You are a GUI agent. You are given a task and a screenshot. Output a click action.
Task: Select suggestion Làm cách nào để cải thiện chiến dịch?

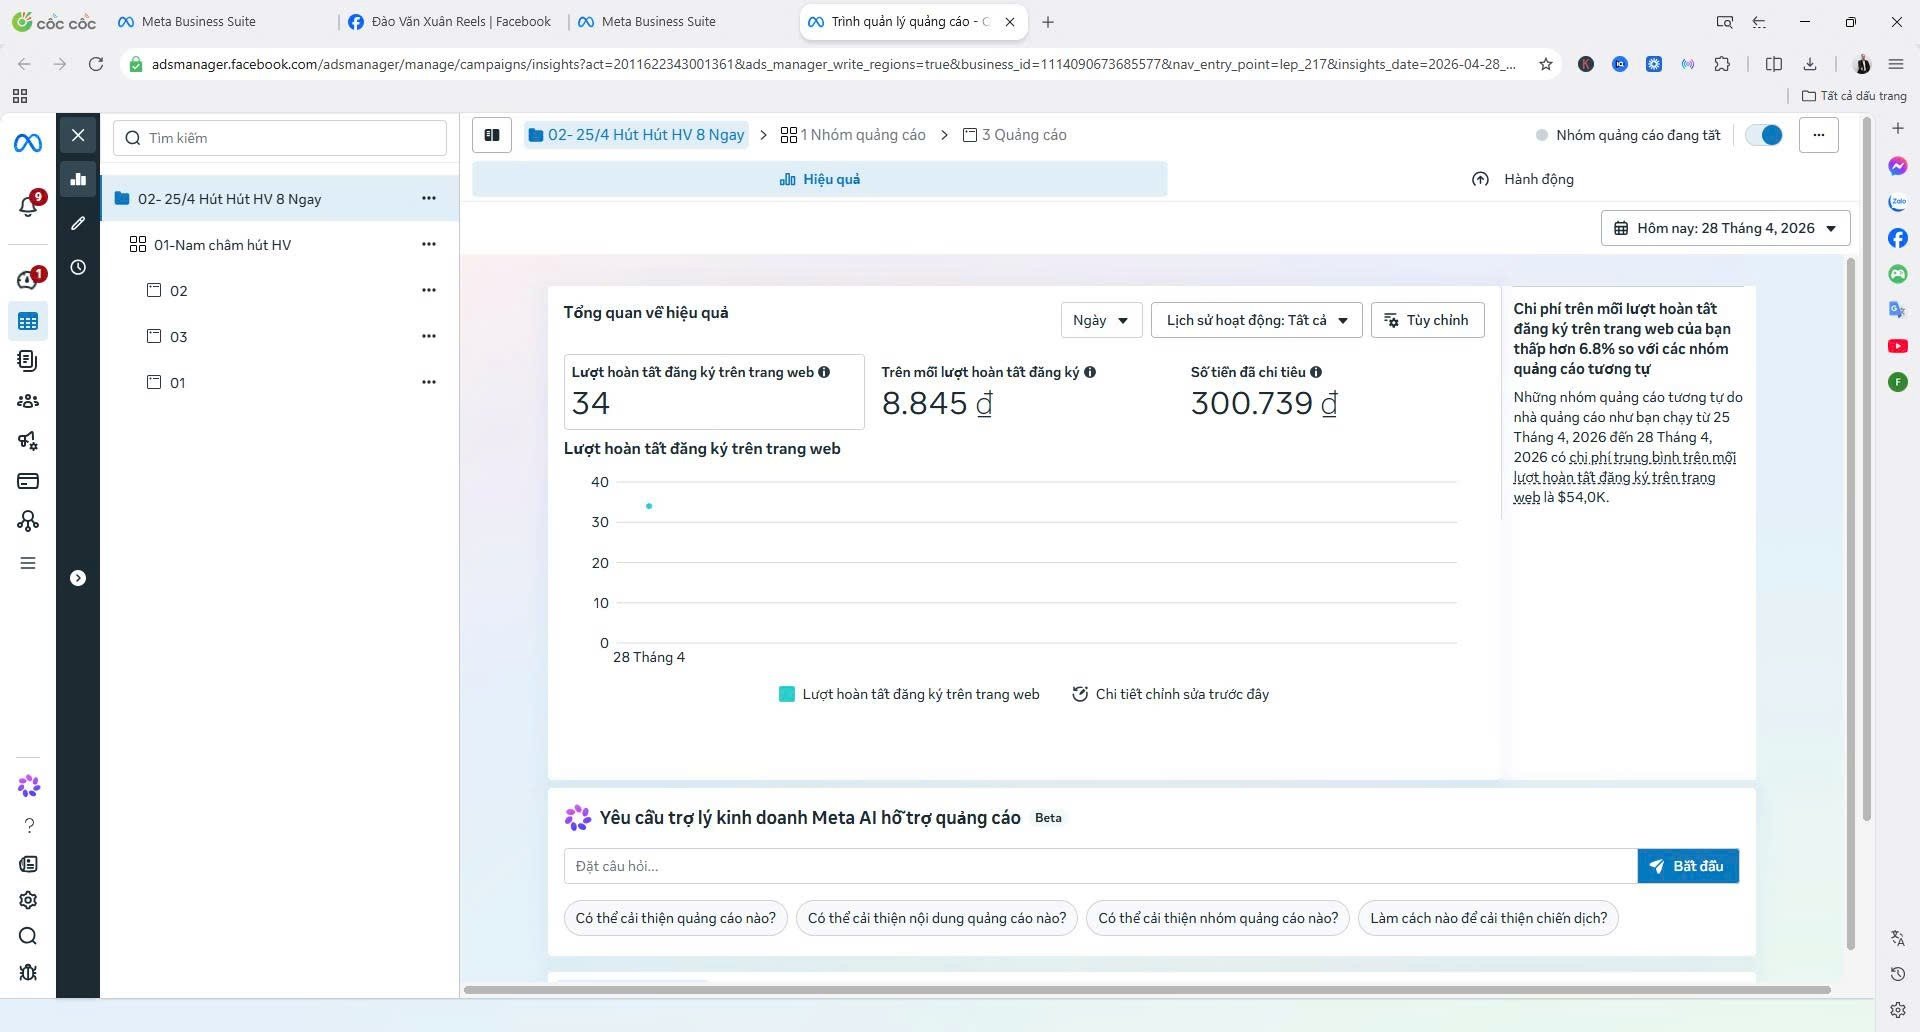(1488, 918)
